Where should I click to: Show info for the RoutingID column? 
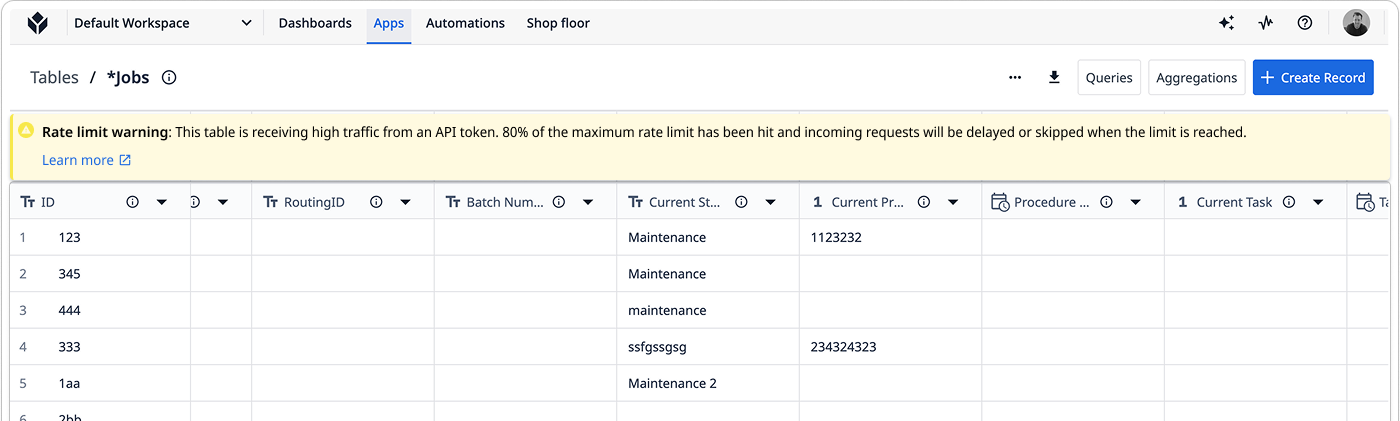point(376,202)
